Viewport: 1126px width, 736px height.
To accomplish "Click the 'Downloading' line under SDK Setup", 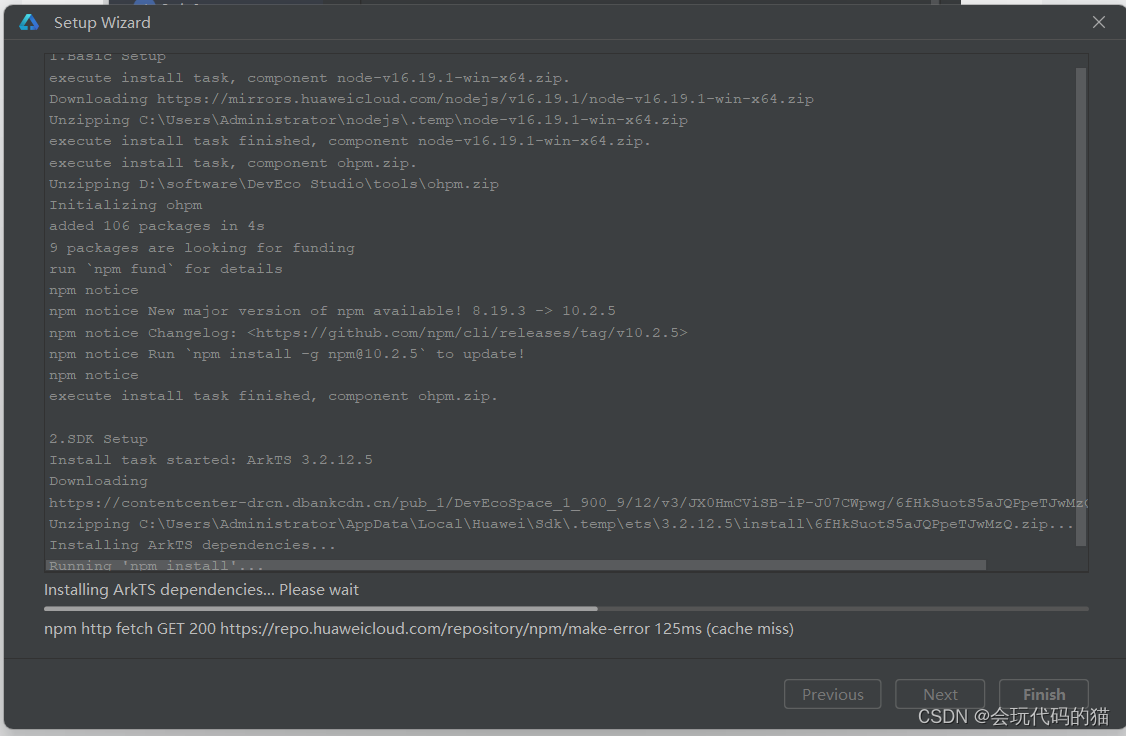I will [98, 481].
